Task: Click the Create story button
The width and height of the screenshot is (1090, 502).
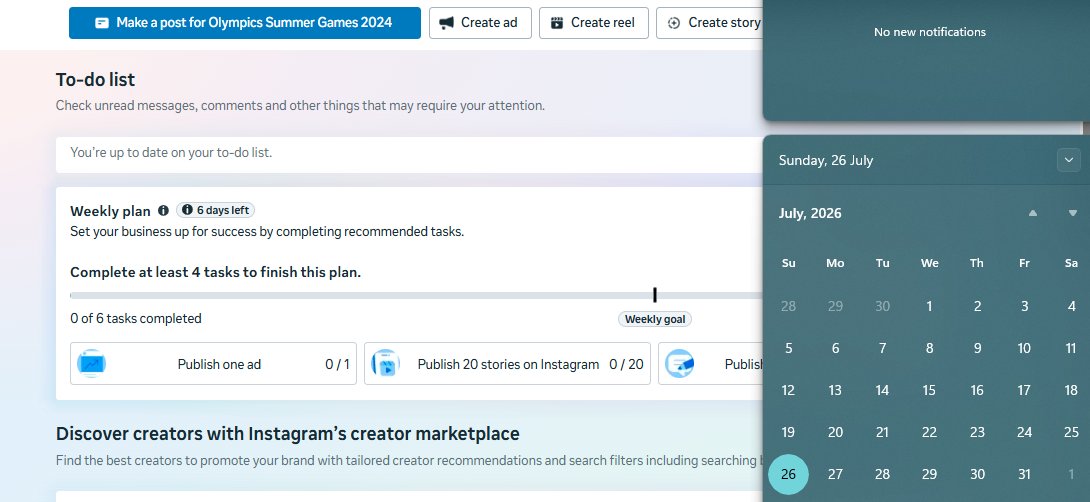Action: pyautogui.click(x=710, y=23)
